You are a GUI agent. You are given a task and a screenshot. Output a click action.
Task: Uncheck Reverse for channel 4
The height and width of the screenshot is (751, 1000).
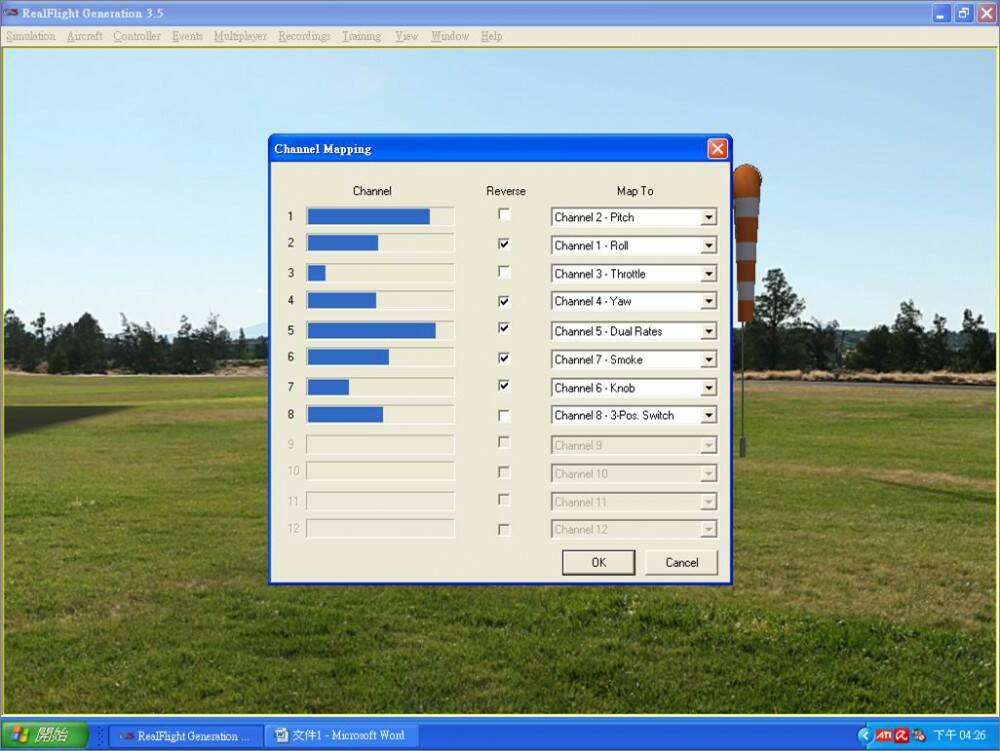click(x=504, y=301)
